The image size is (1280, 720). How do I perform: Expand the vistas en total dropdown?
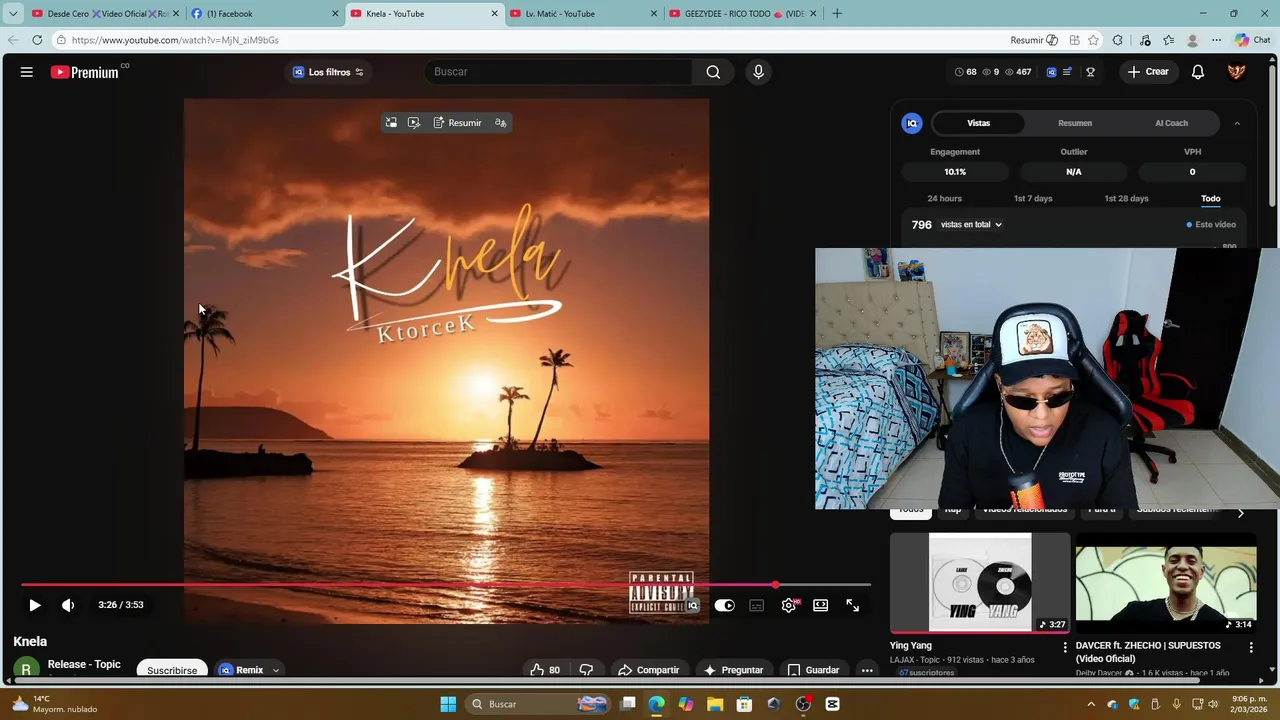pyautogui.click(x=971, y=225)
